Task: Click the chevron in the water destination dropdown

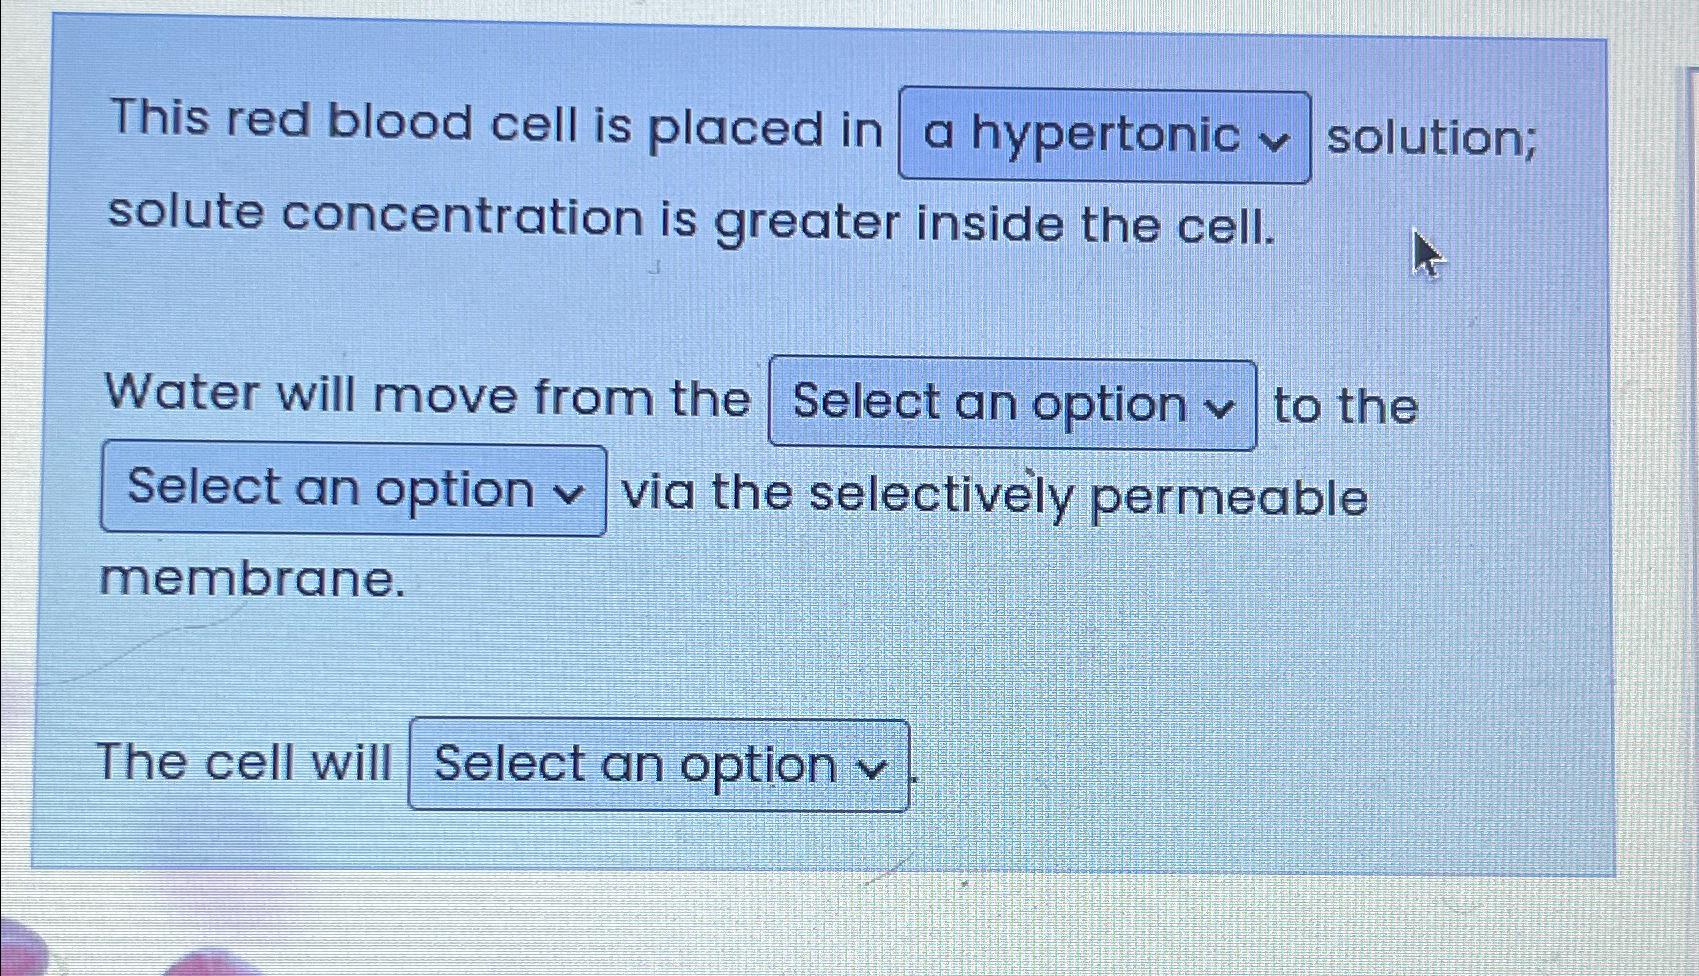Action: 571,491
